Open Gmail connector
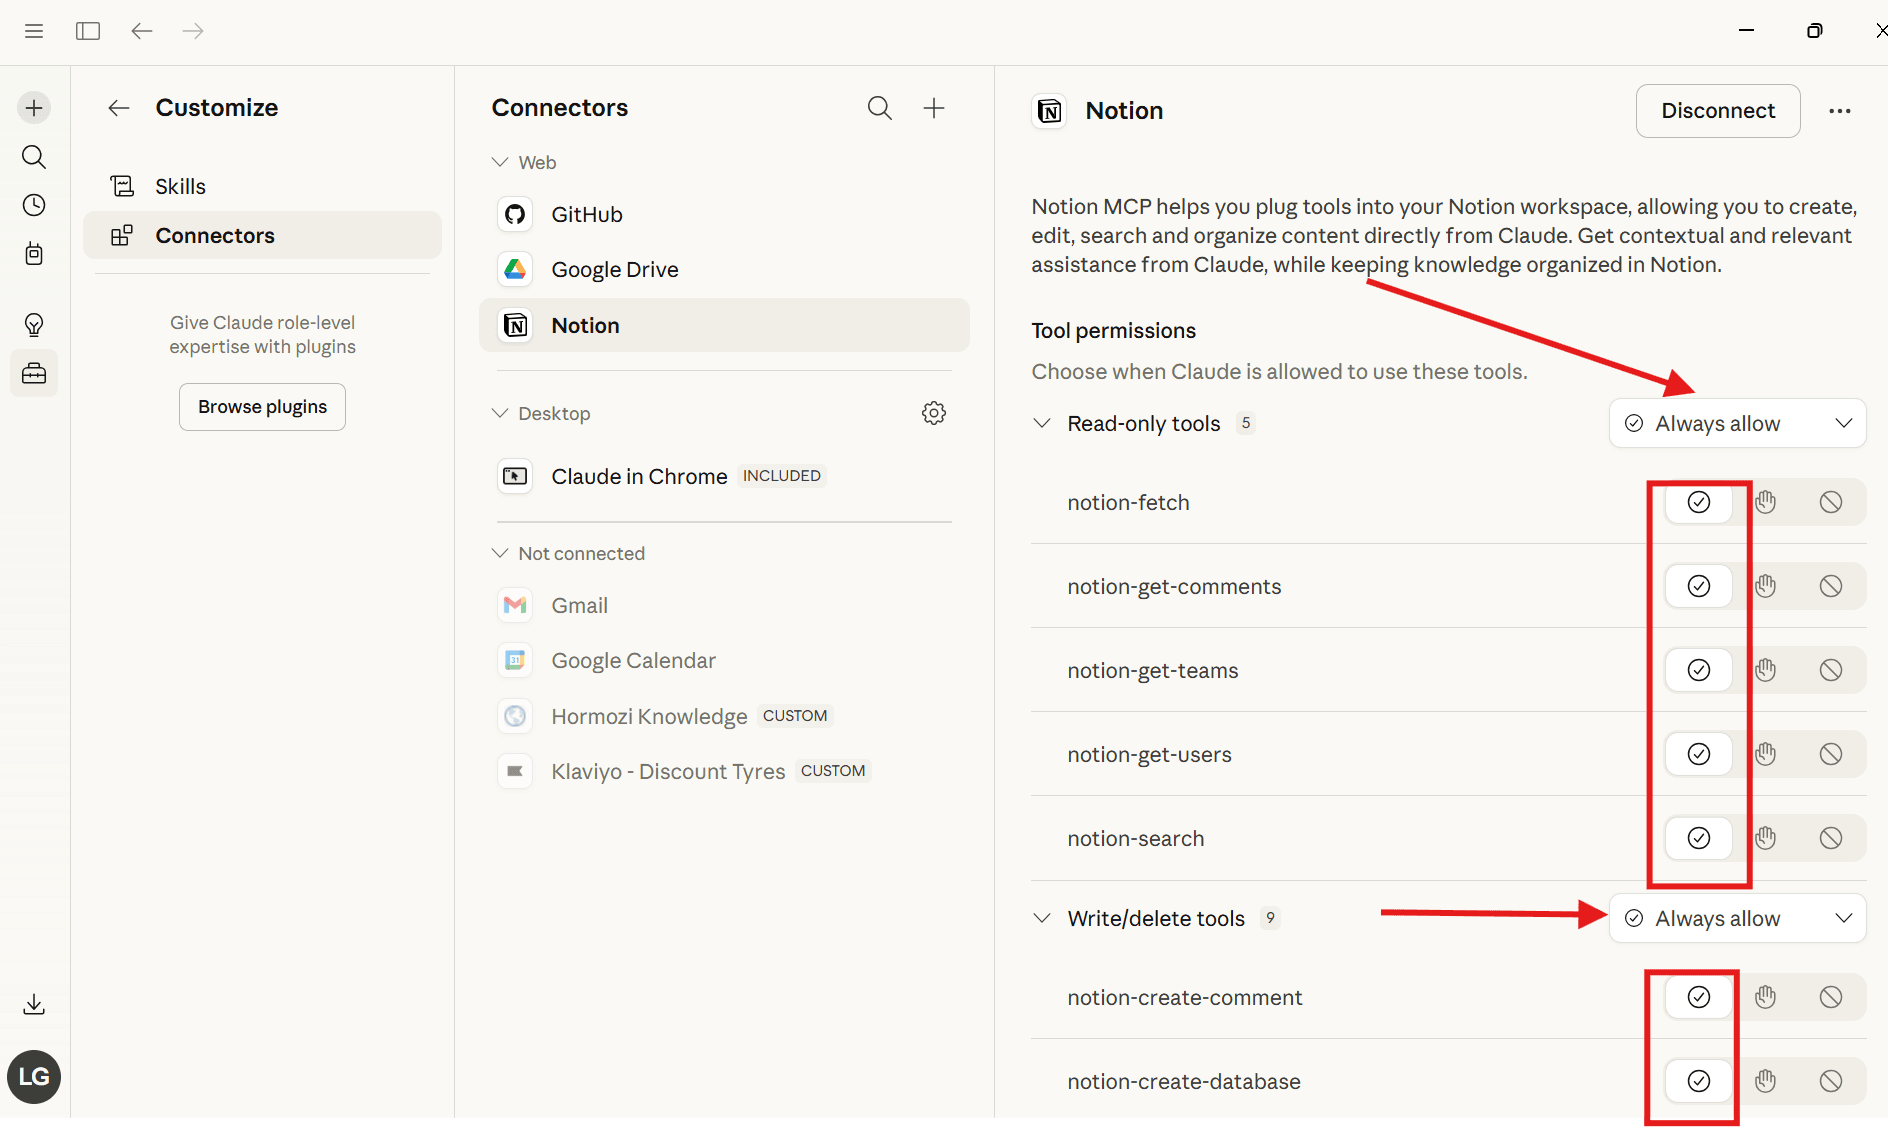Image resolution: width=1888 pixels, height=1127 pixels. pos(724,606)
